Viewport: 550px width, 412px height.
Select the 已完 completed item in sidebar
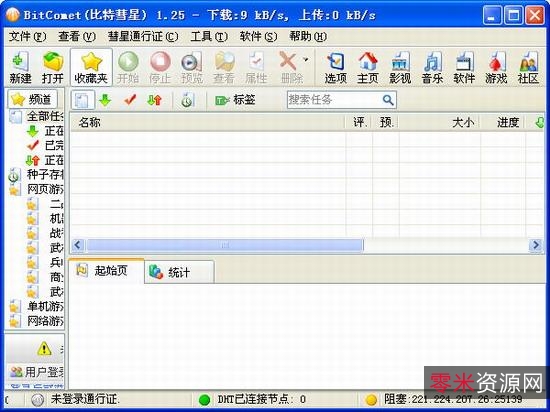point(45,145)
